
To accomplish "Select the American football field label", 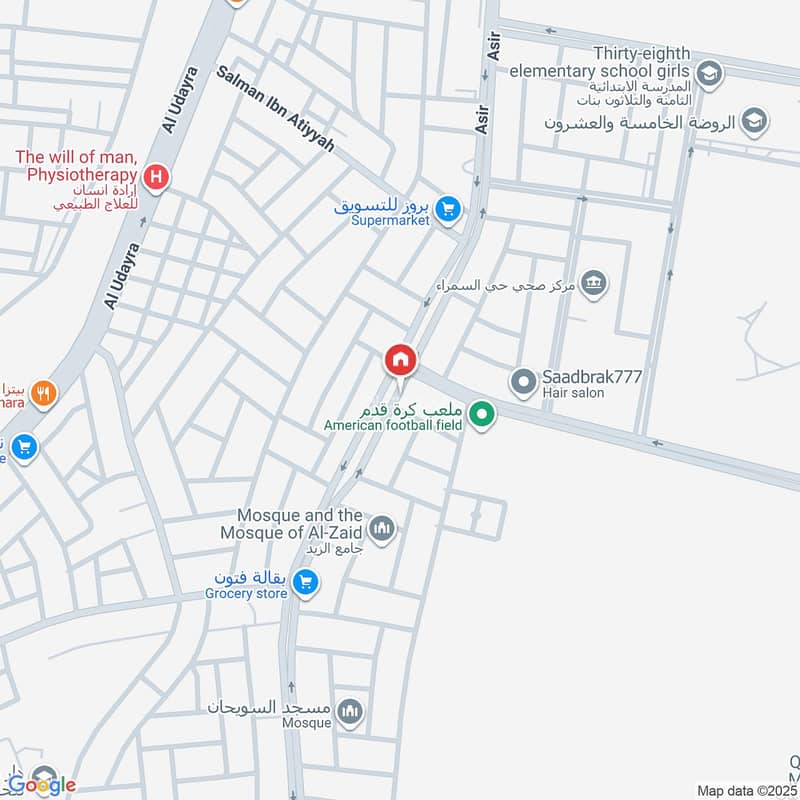I will [x=393, y=424].
